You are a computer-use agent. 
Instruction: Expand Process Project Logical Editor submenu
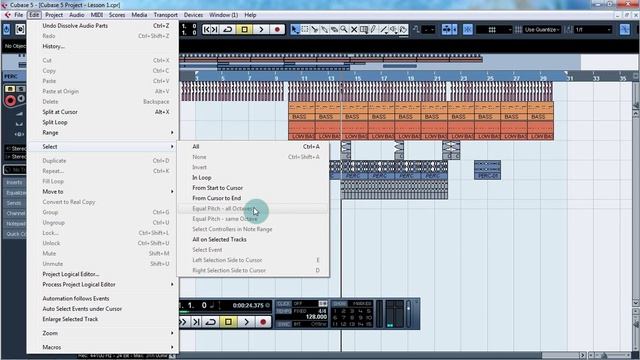point(102,284)
